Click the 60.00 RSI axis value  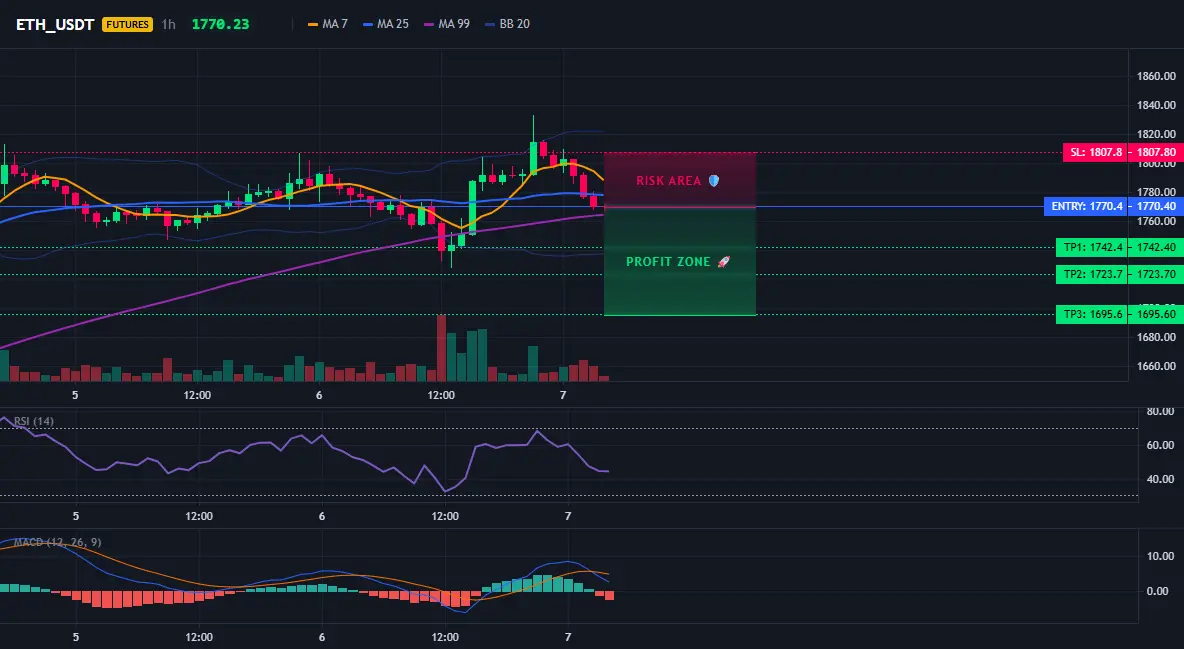tap(1161, 445)
